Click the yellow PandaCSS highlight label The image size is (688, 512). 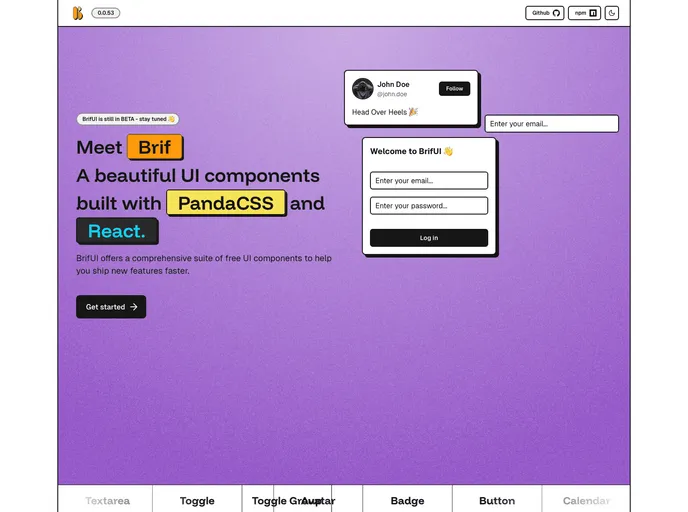tap(226, 203)
